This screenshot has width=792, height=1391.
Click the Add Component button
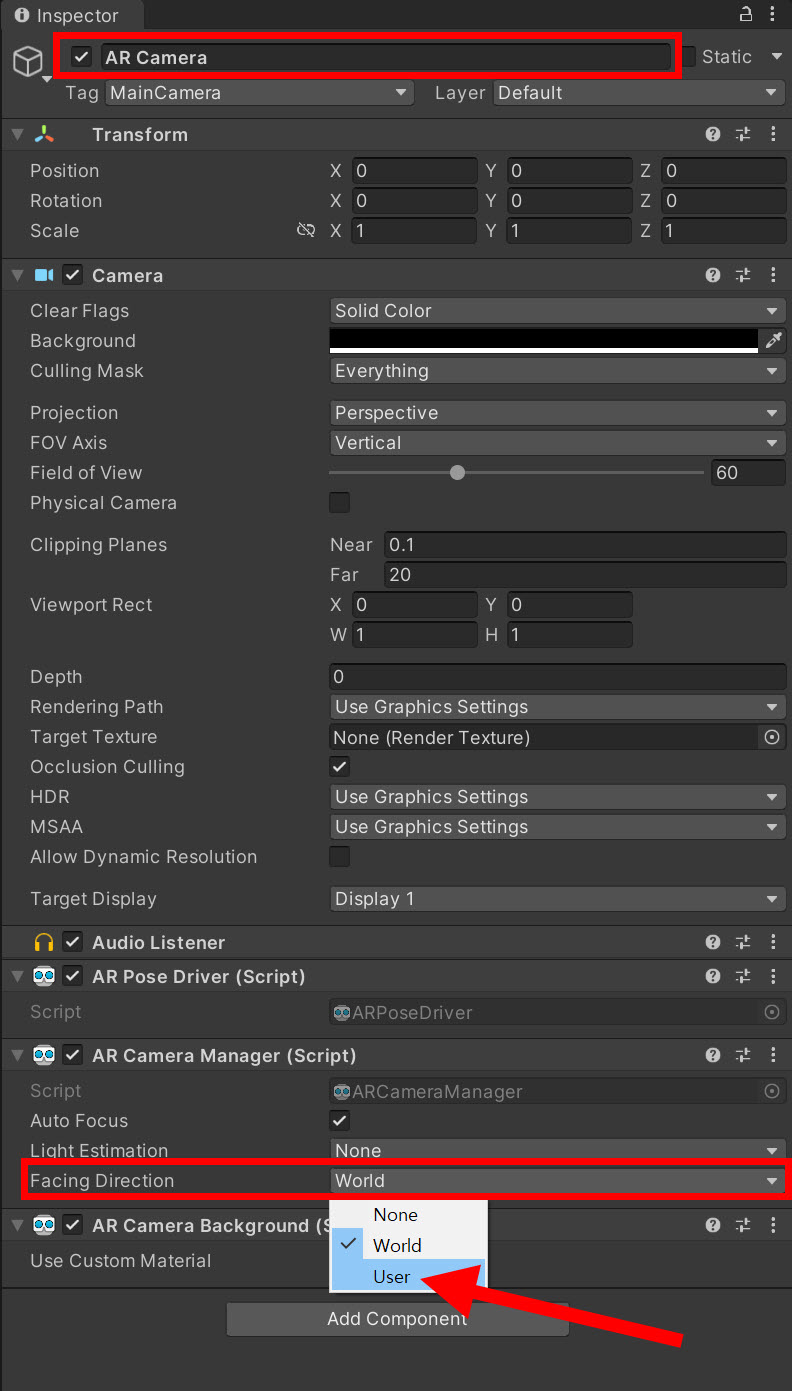(x=397, y=1319)
